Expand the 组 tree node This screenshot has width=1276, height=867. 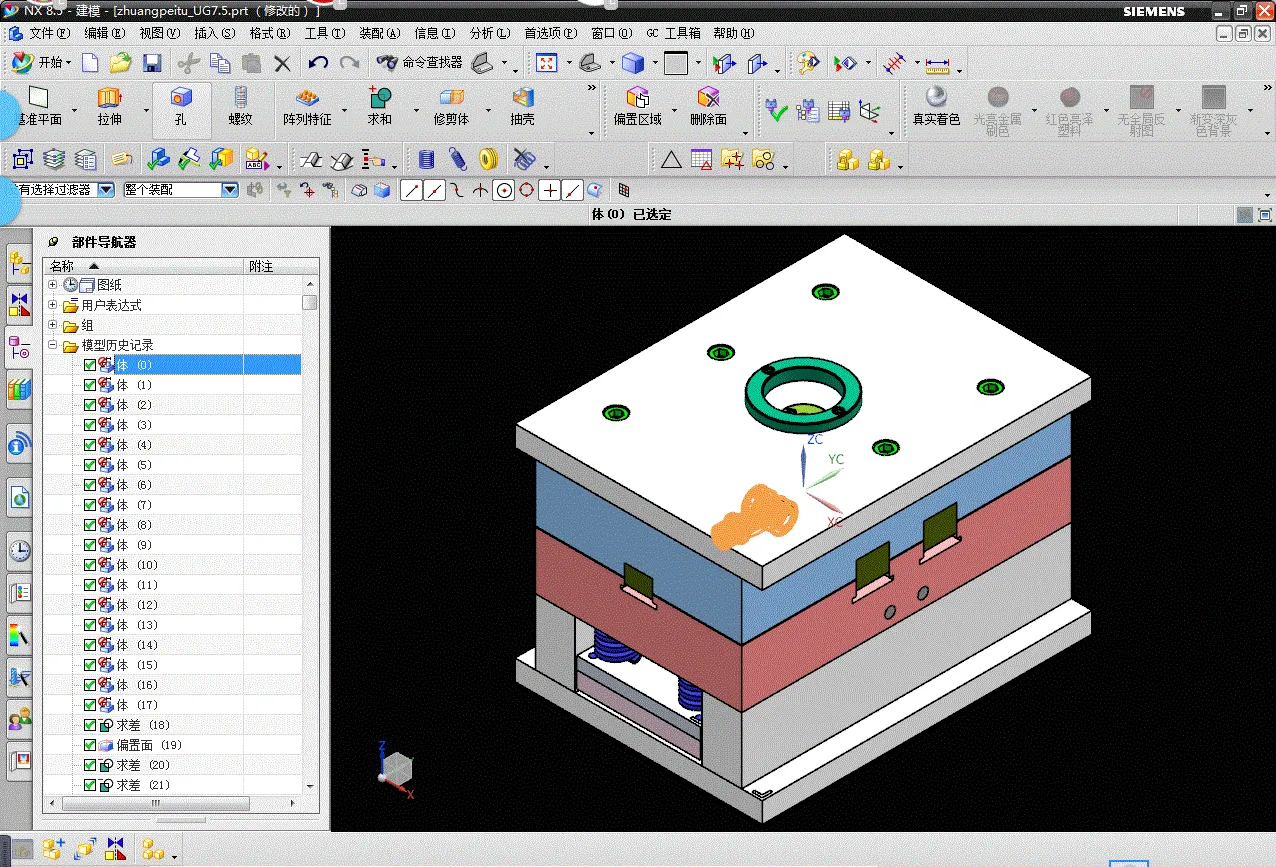(x=53, y=325)
